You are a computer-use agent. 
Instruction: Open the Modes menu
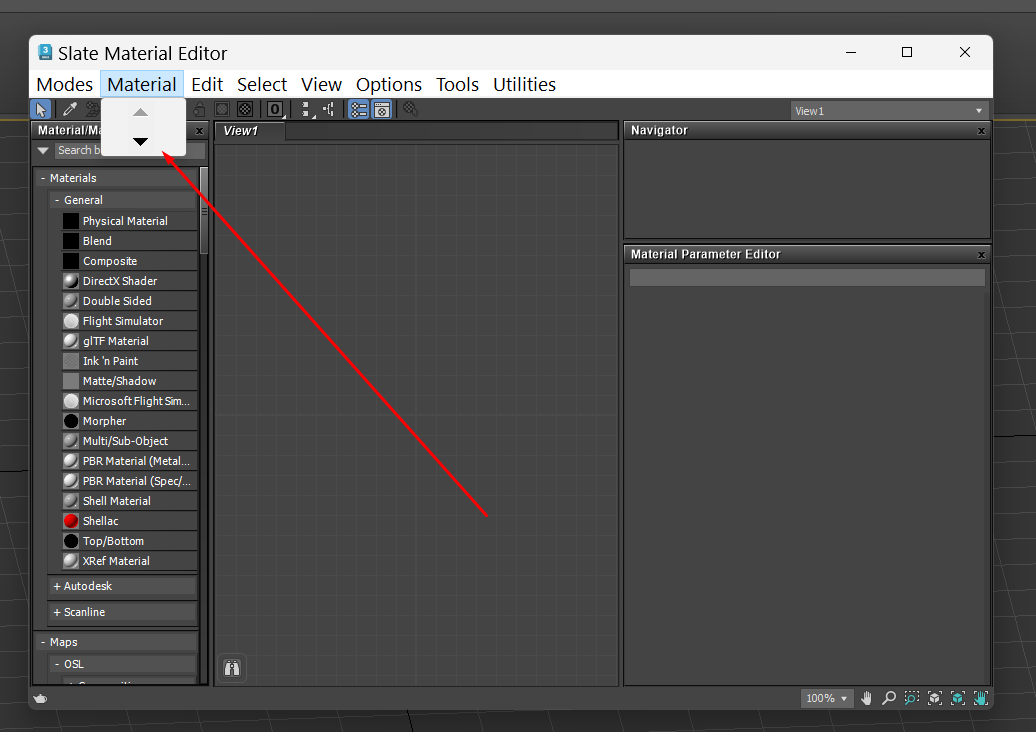point(63,84)
